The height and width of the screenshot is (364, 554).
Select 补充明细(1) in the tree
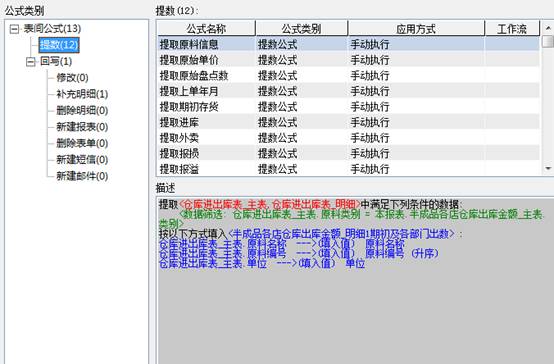pos(82,94)
